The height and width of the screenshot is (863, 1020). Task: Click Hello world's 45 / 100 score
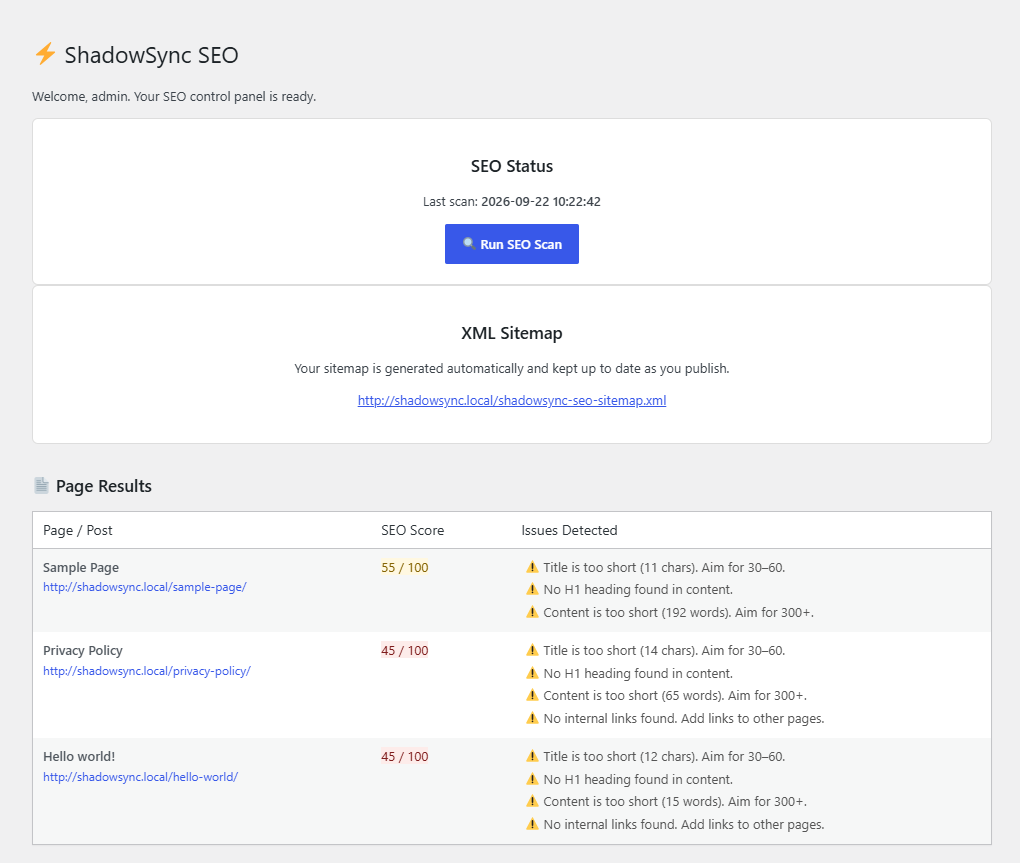coord(405,756)
